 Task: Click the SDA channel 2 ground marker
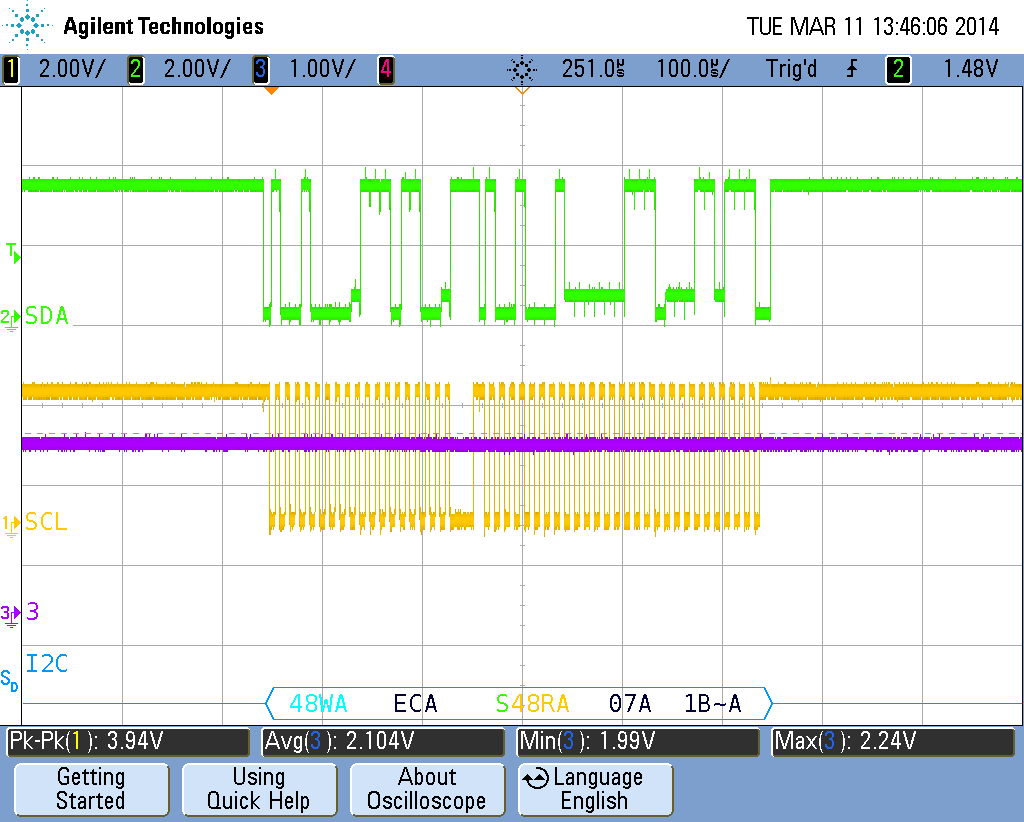[10, 319]
